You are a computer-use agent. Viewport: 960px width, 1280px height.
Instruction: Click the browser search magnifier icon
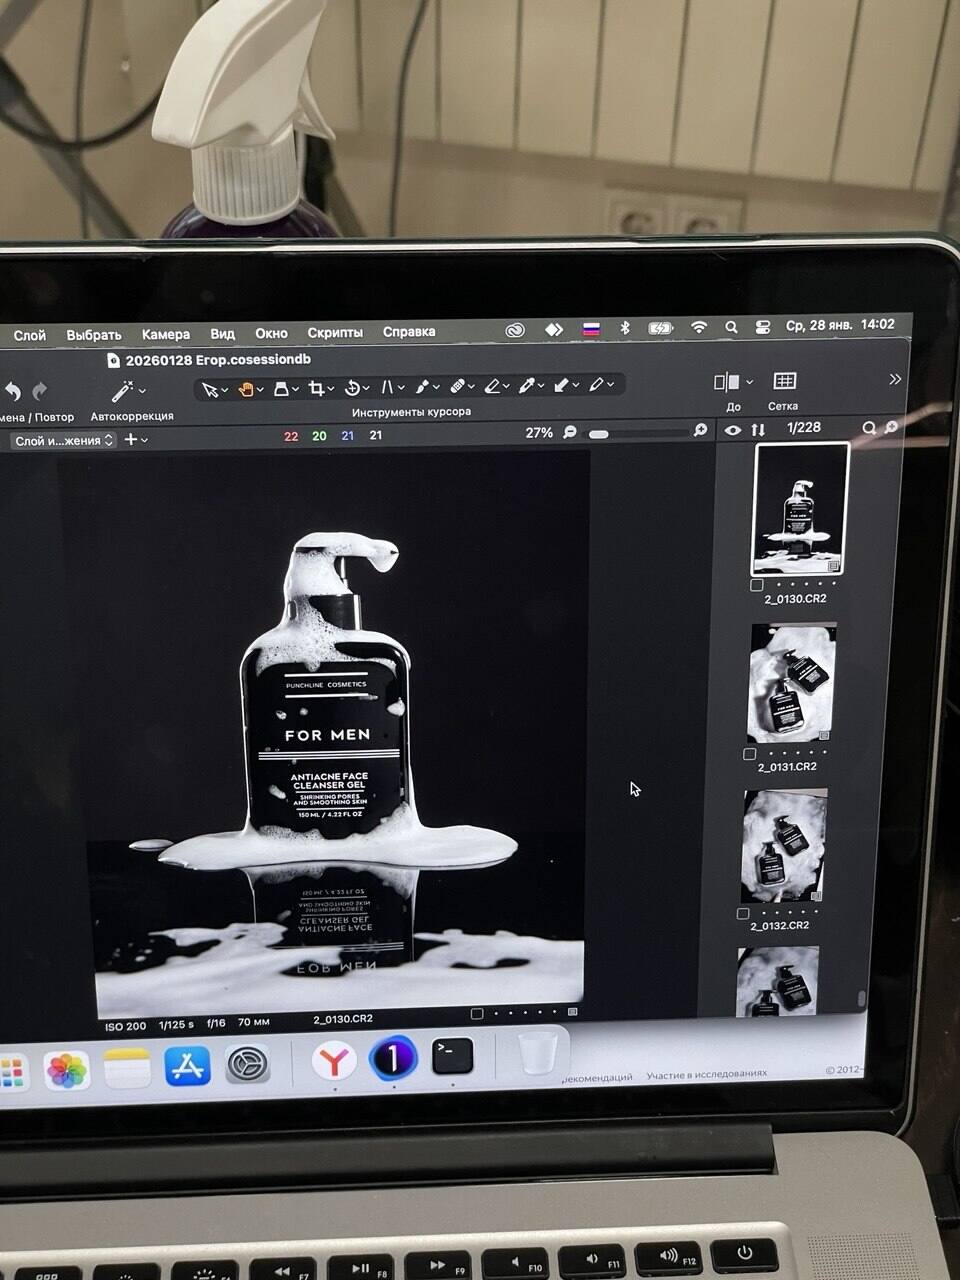click(x=869, y=428)
